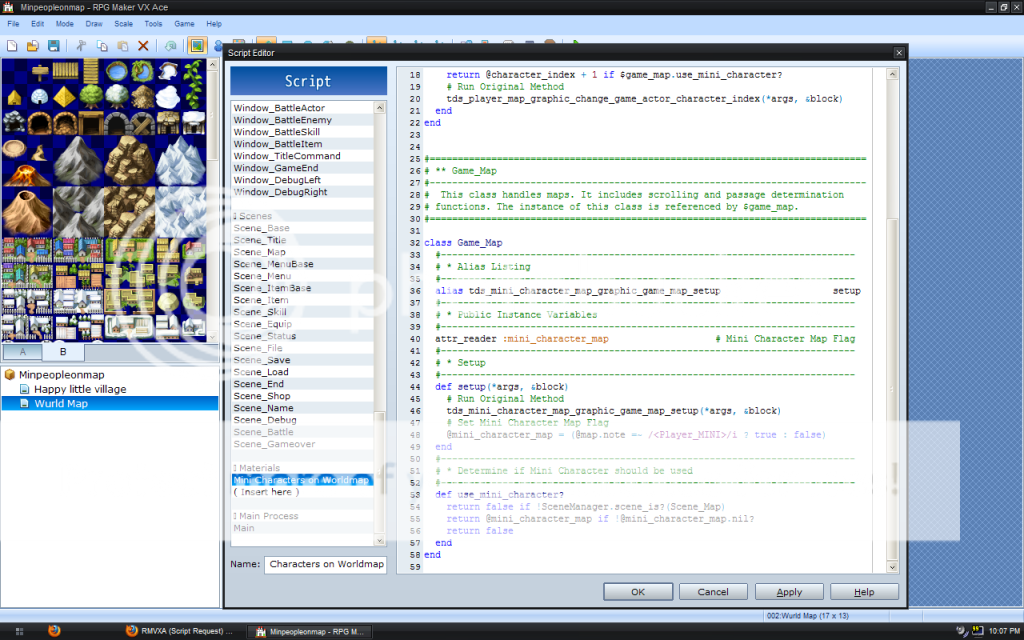Select the Happy little village map
This screenshot has height=640, width=1024.
click(80, 389)
